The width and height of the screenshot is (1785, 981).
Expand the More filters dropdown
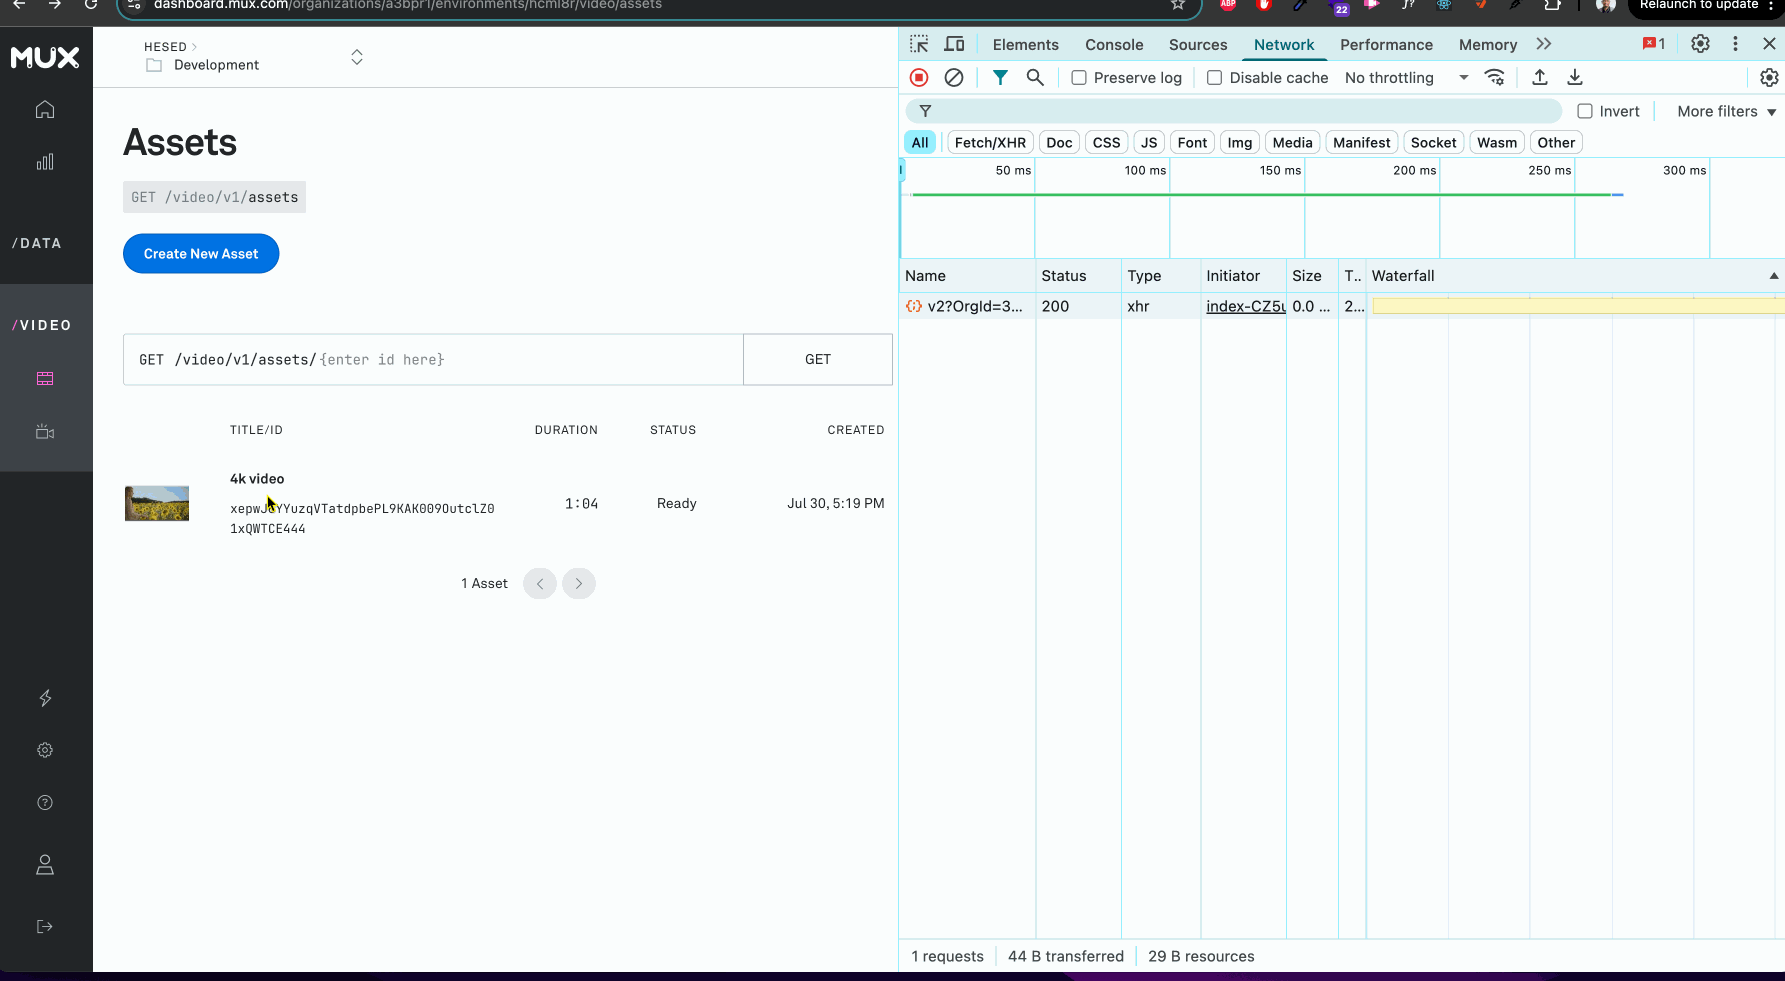pos(1726,111)
